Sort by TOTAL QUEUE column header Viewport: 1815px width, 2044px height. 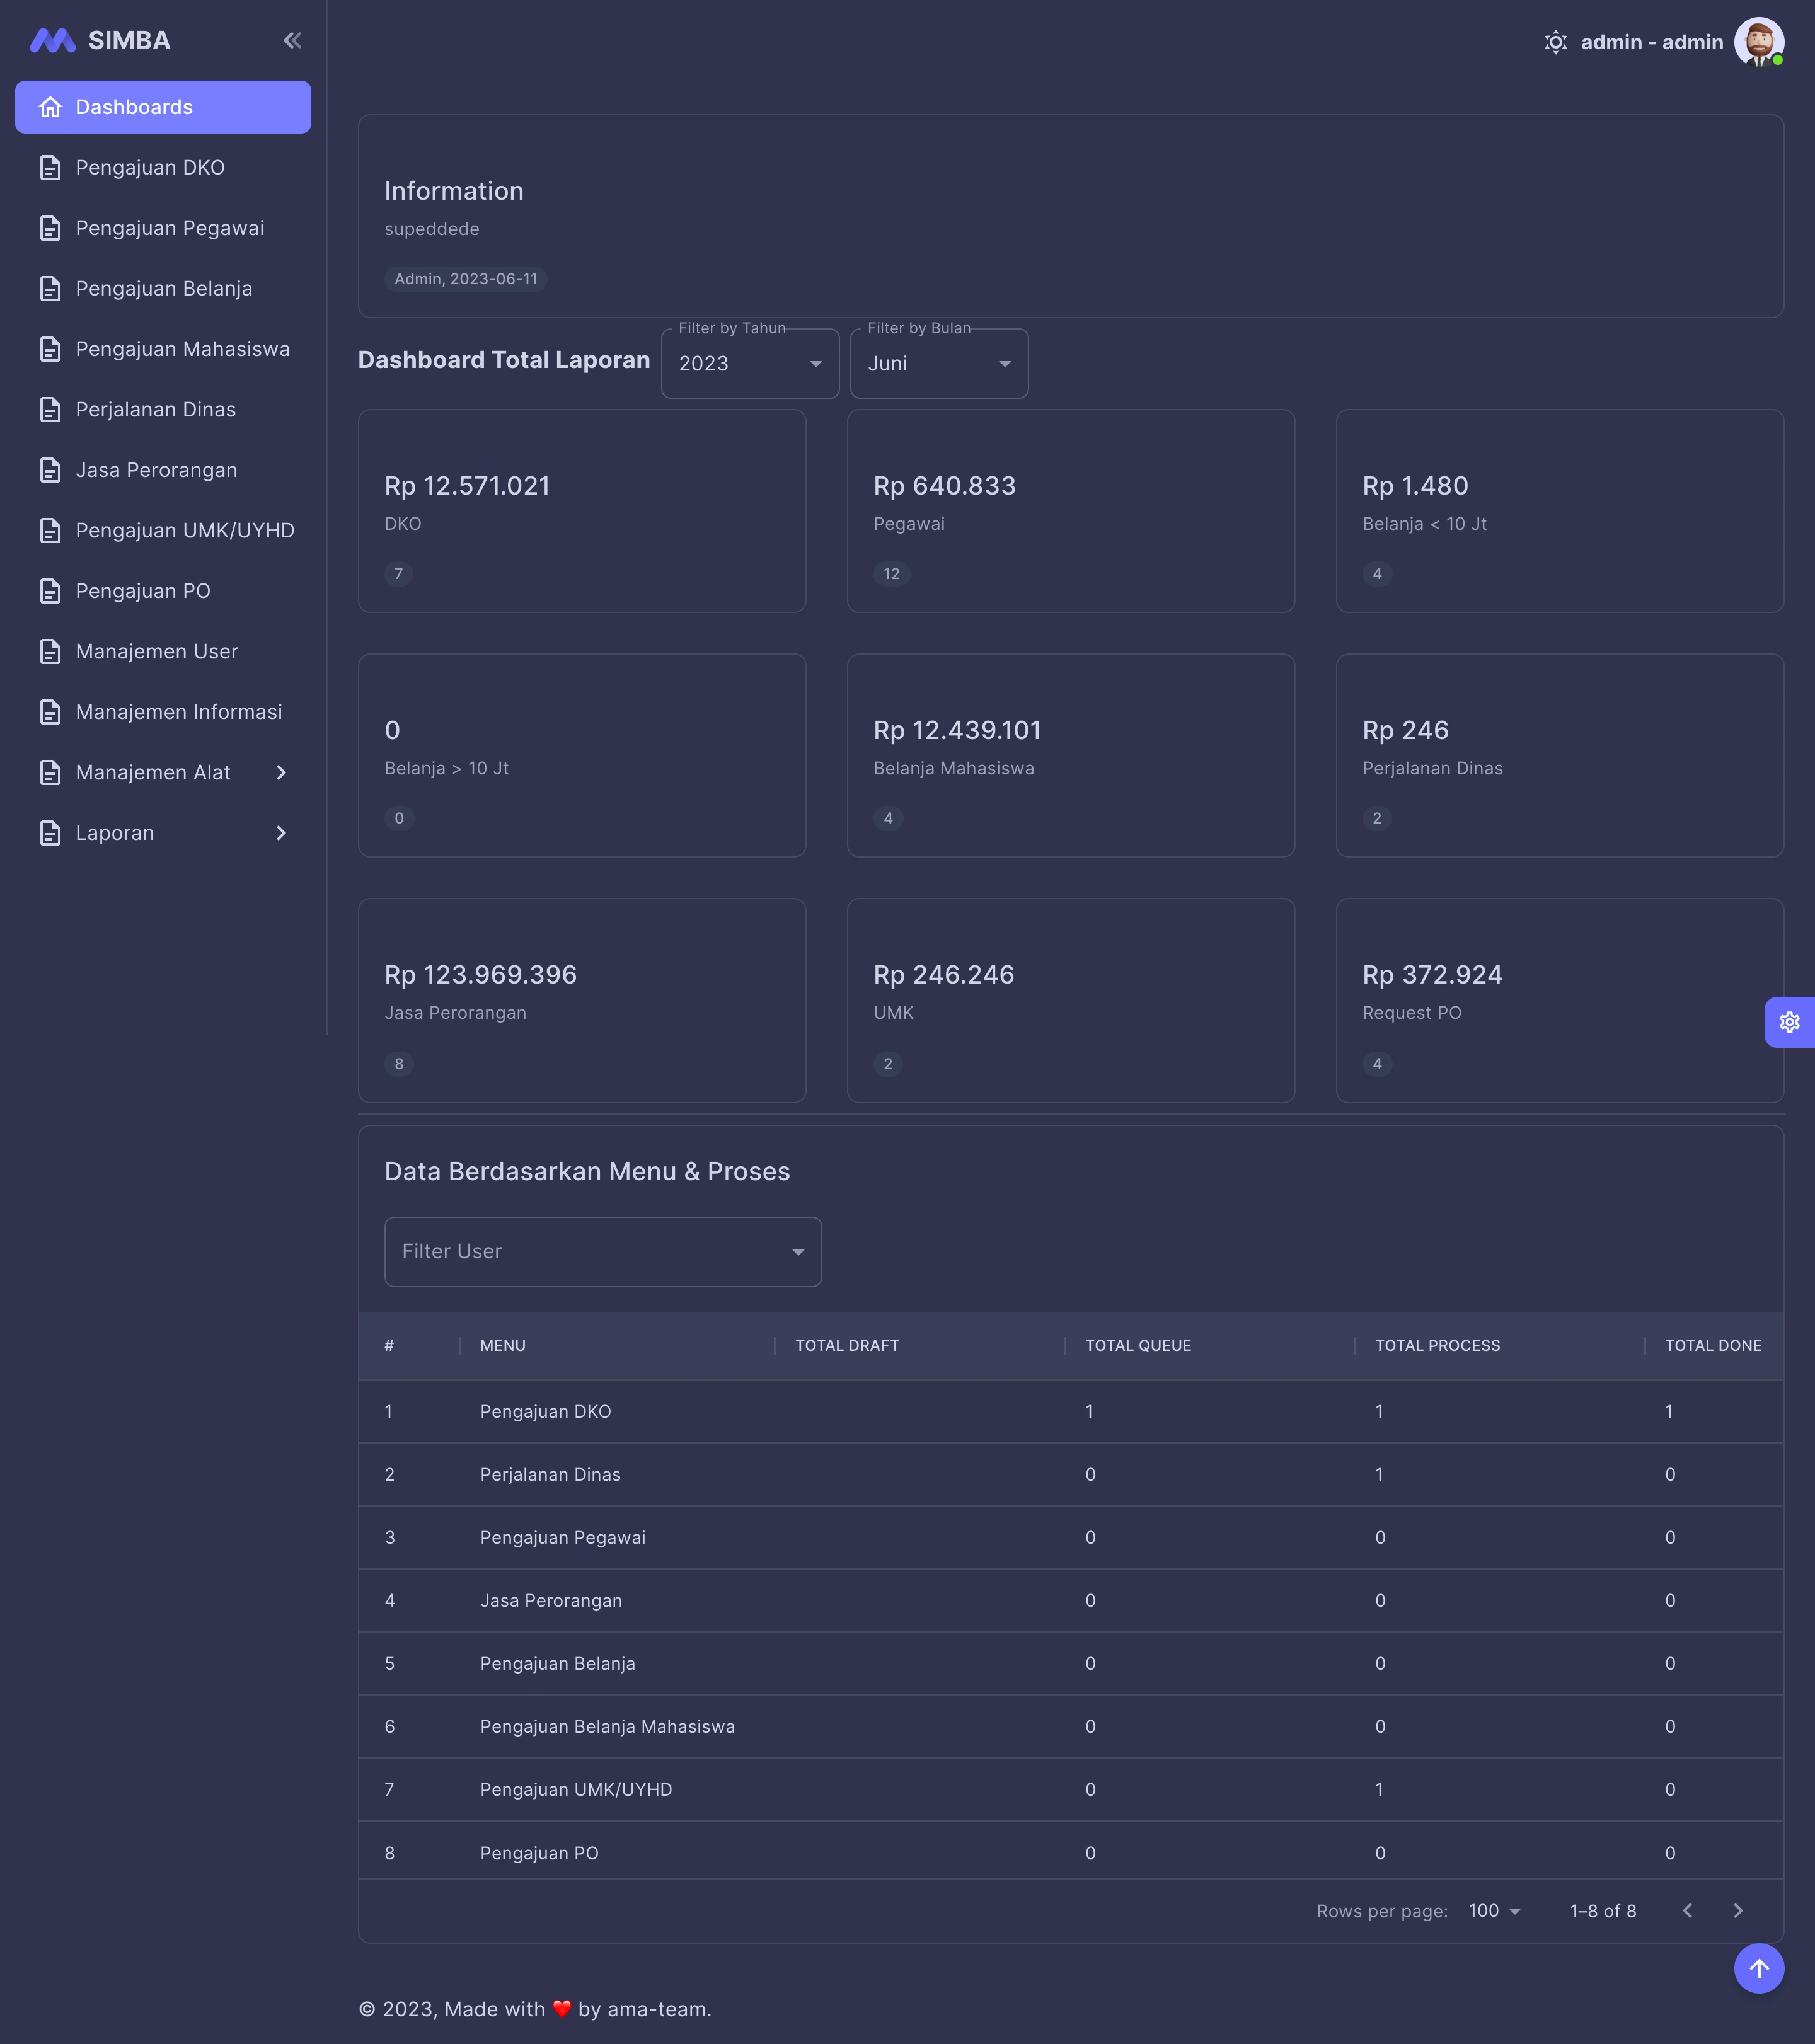(x=1138, y=1346)
